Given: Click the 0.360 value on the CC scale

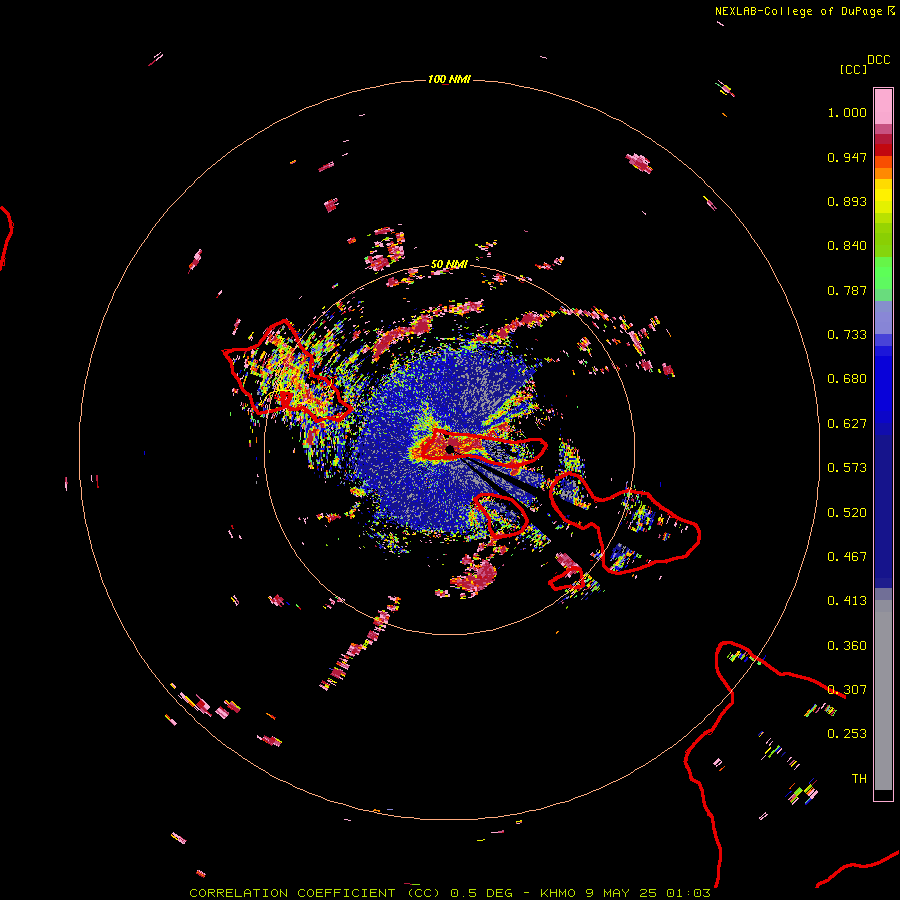Looking at the screenshot, I should (847, 646).
